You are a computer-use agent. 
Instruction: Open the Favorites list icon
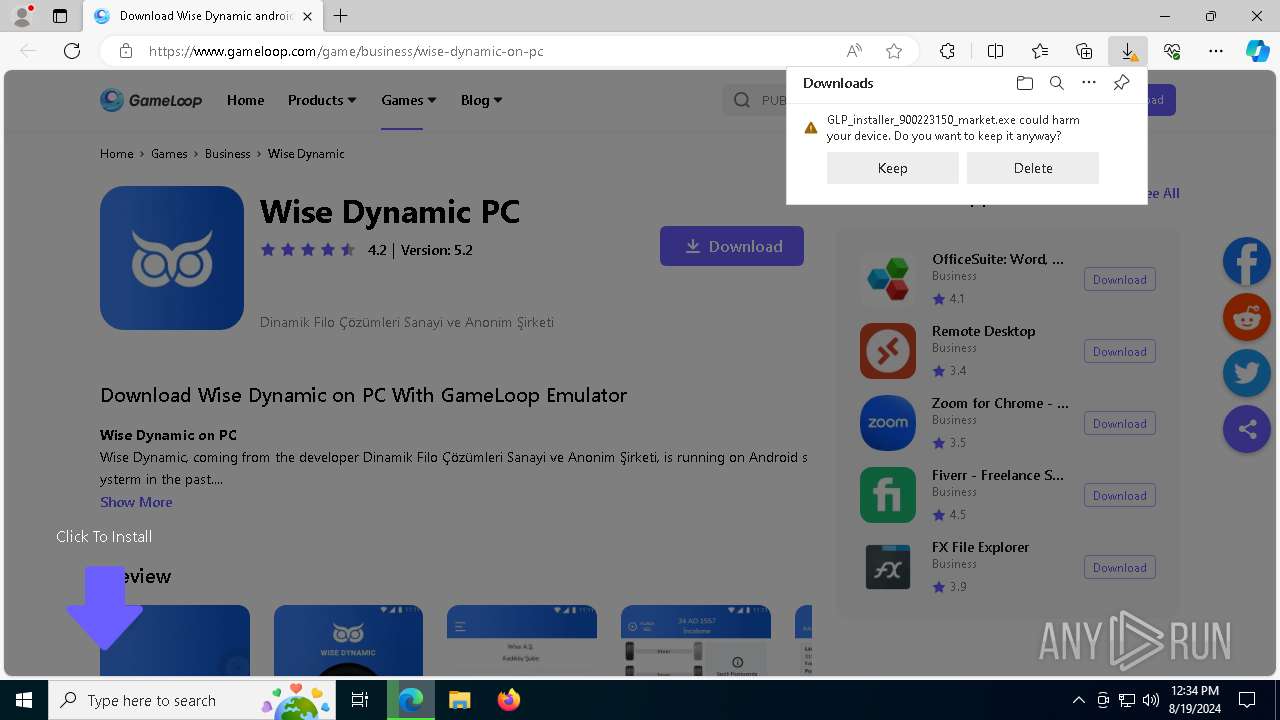(1040, 51)
